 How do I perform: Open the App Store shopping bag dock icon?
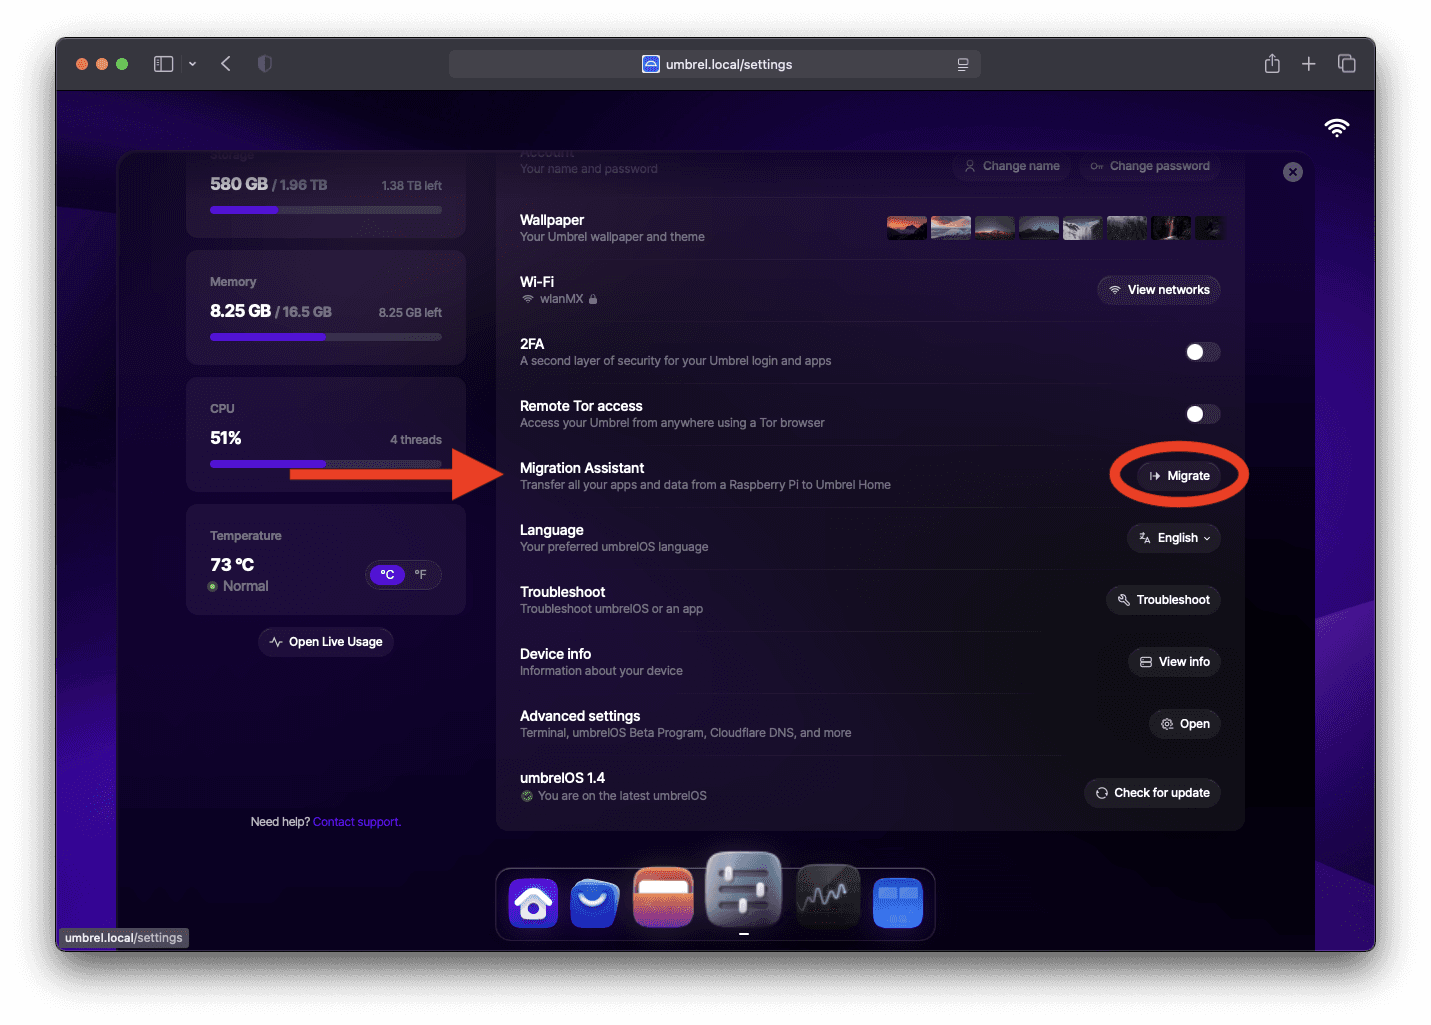click(x=594, y=902)
